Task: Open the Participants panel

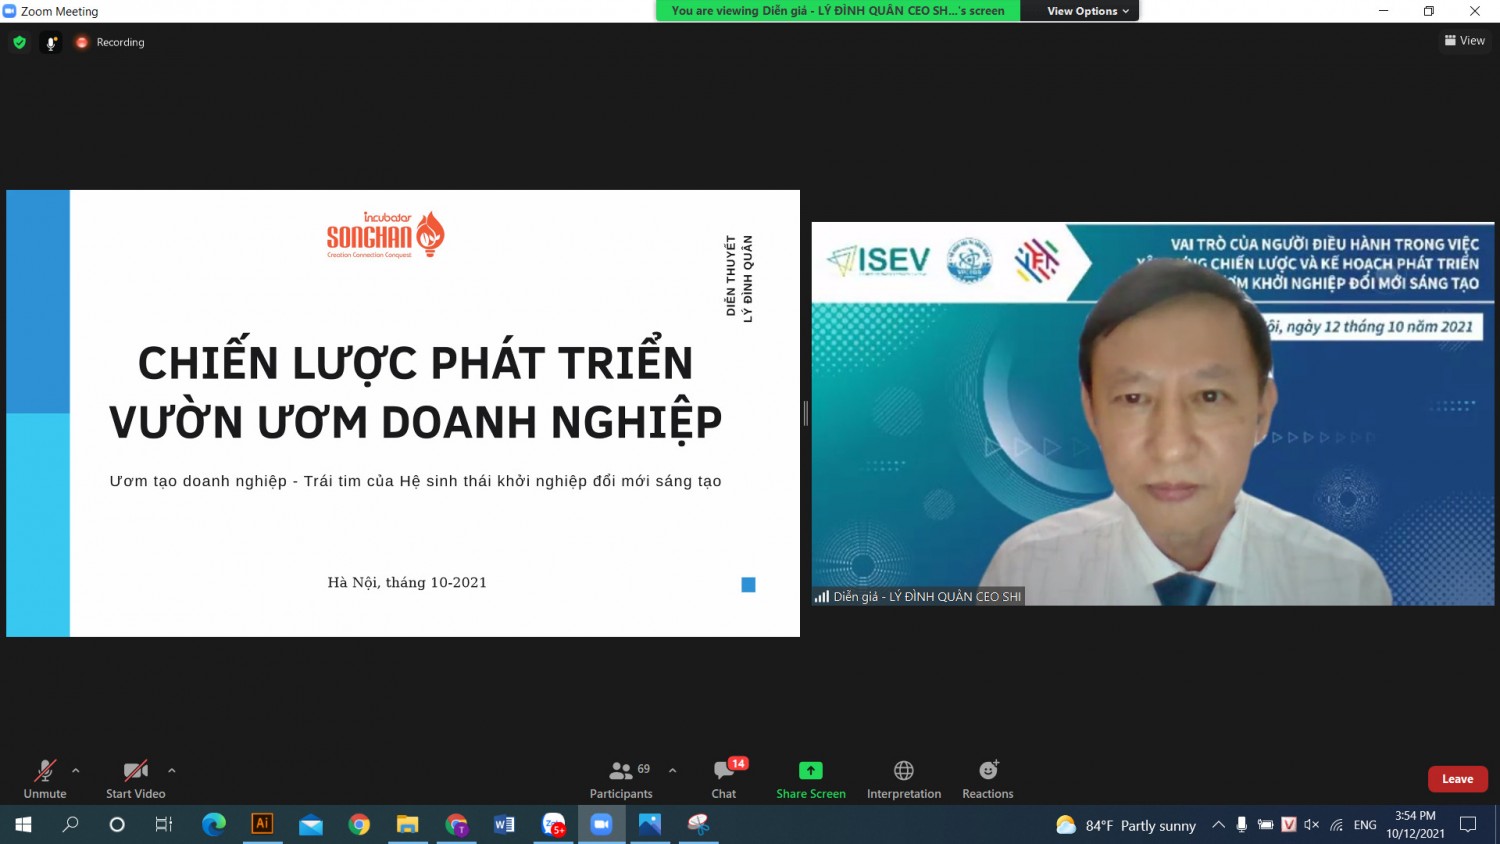Action: 621,780
